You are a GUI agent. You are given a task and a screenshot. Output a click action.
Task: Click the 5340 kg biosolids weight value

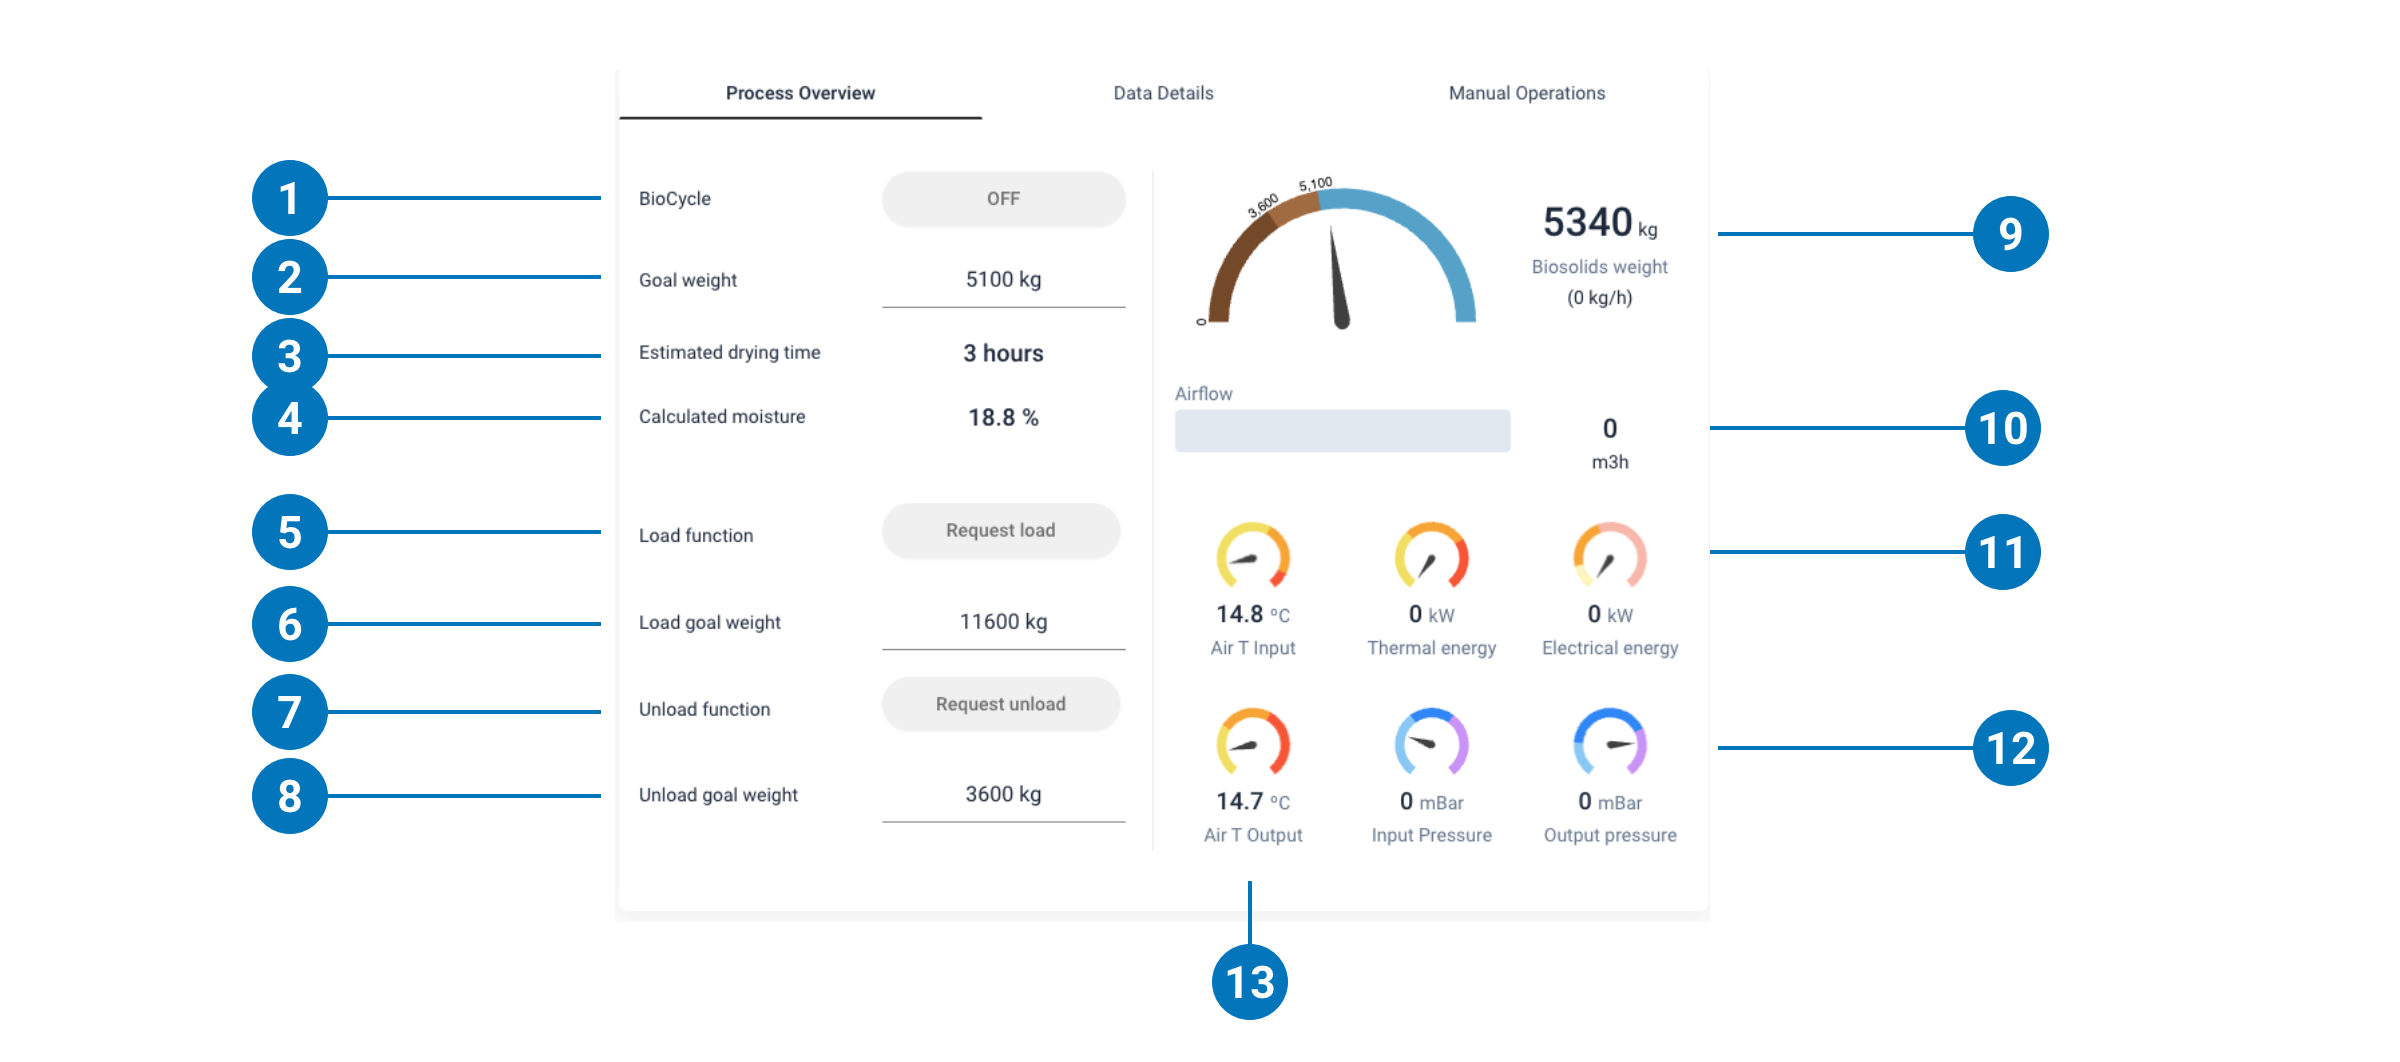(x=1600, y=222)
